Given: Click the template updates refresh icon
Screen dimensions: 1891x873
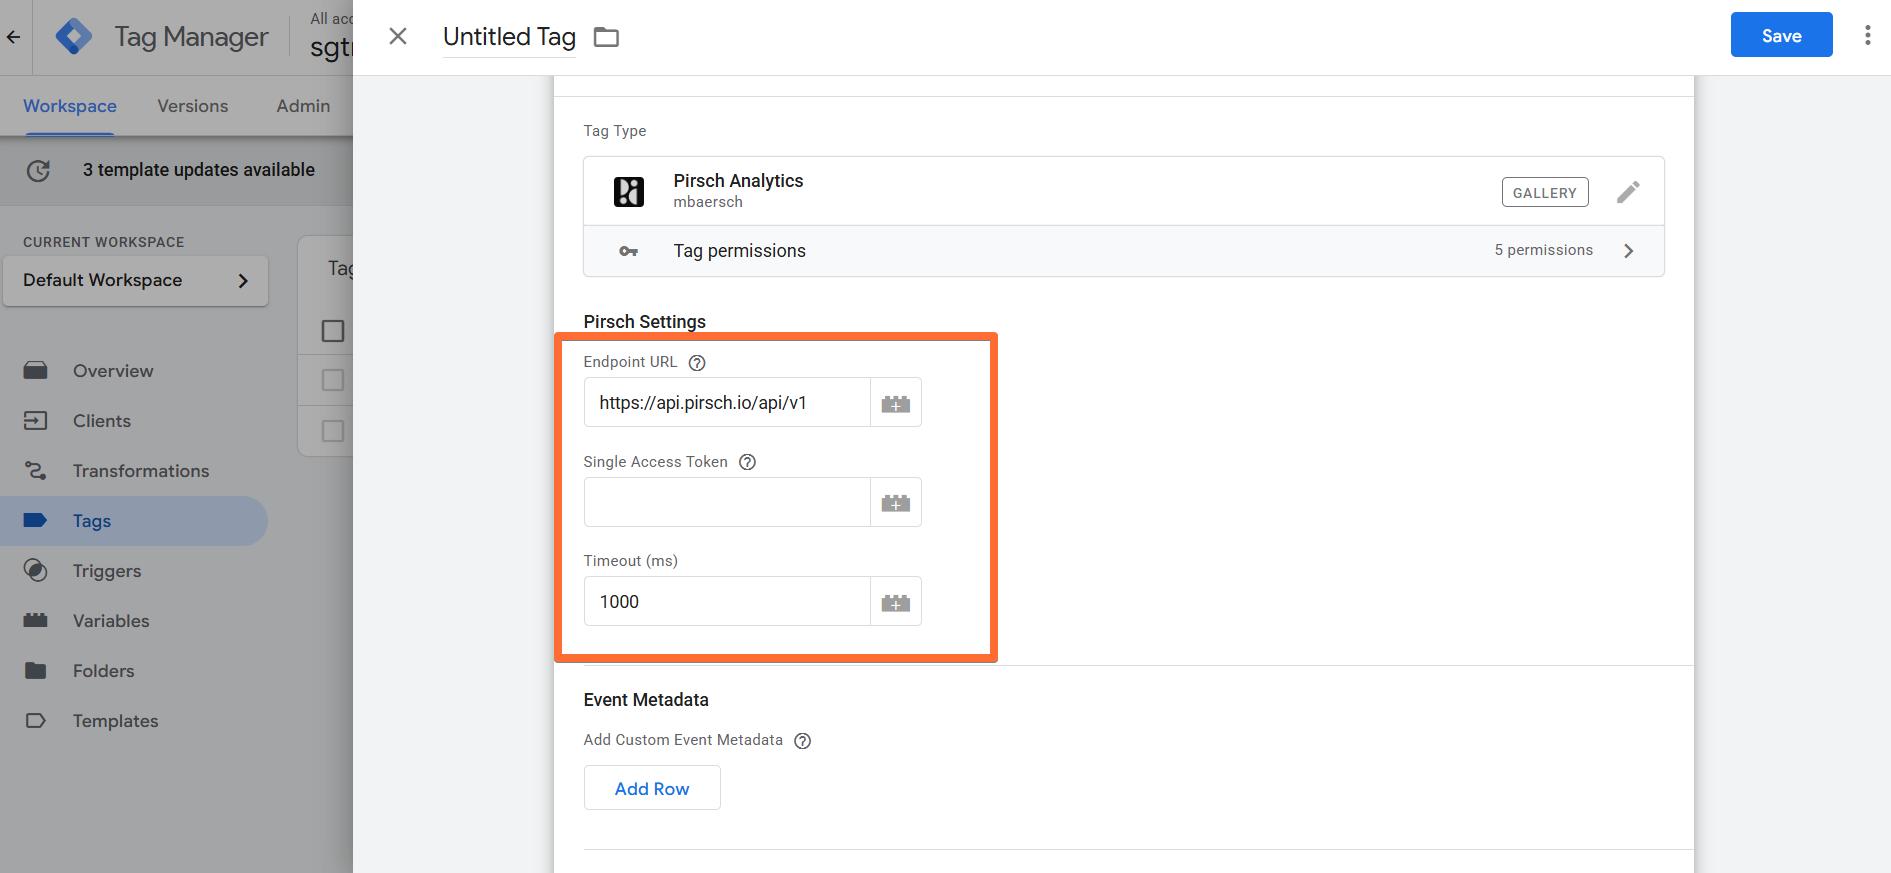Looking at the screenshot, I should [x=38, y=171].
